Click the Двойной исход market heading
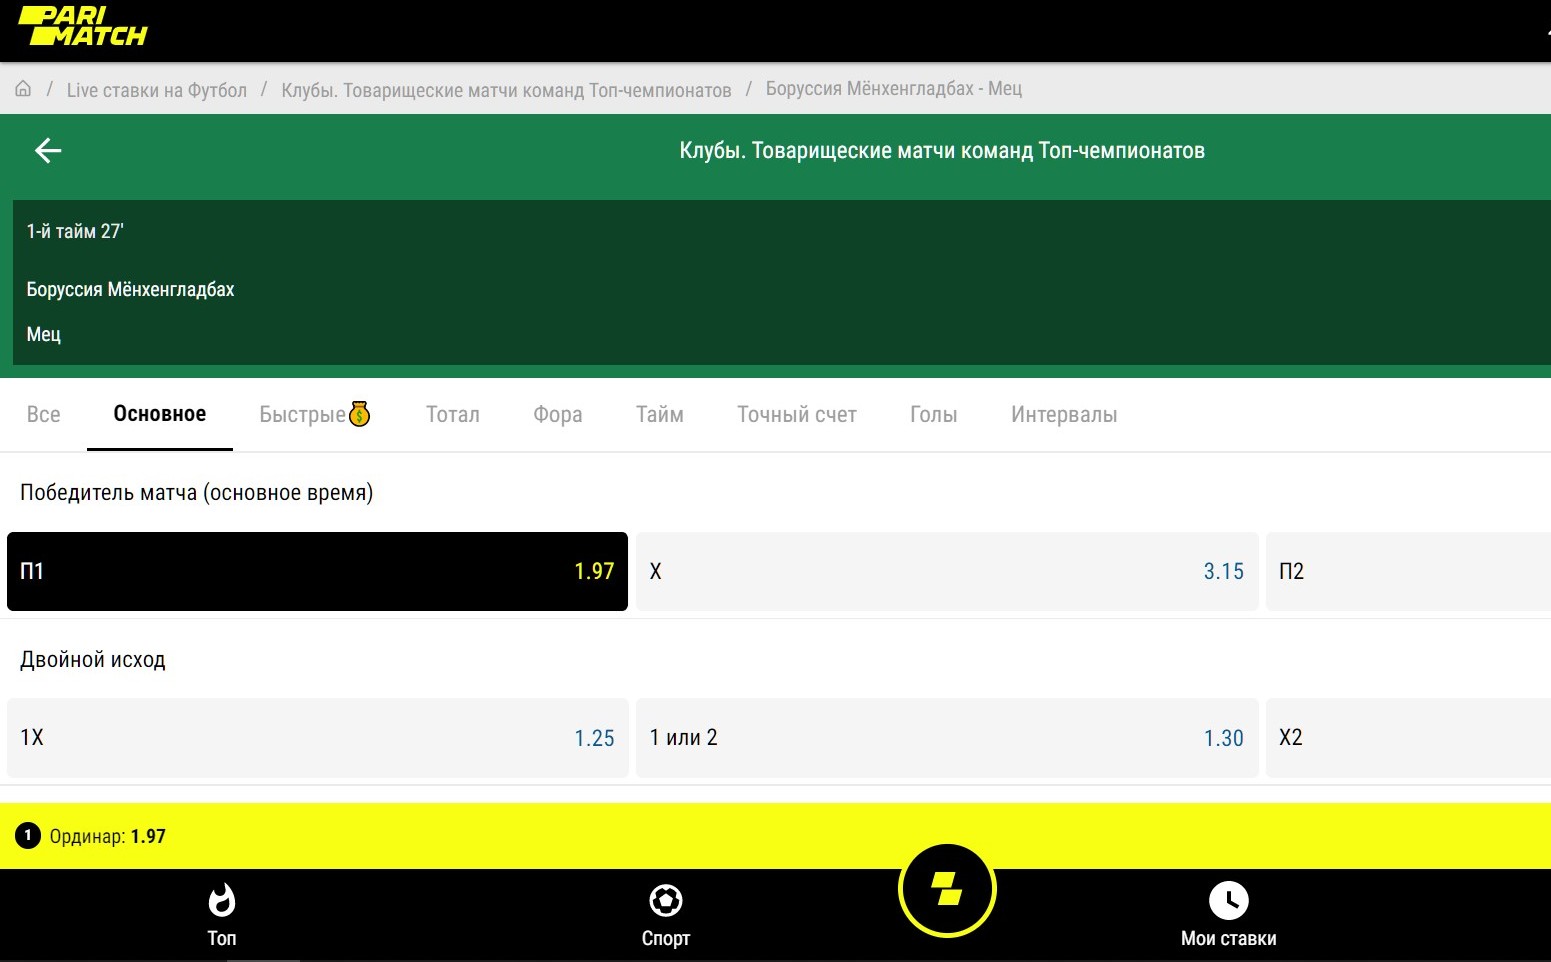Viewport: 1551px width, 962px height. tap(93, 660)
